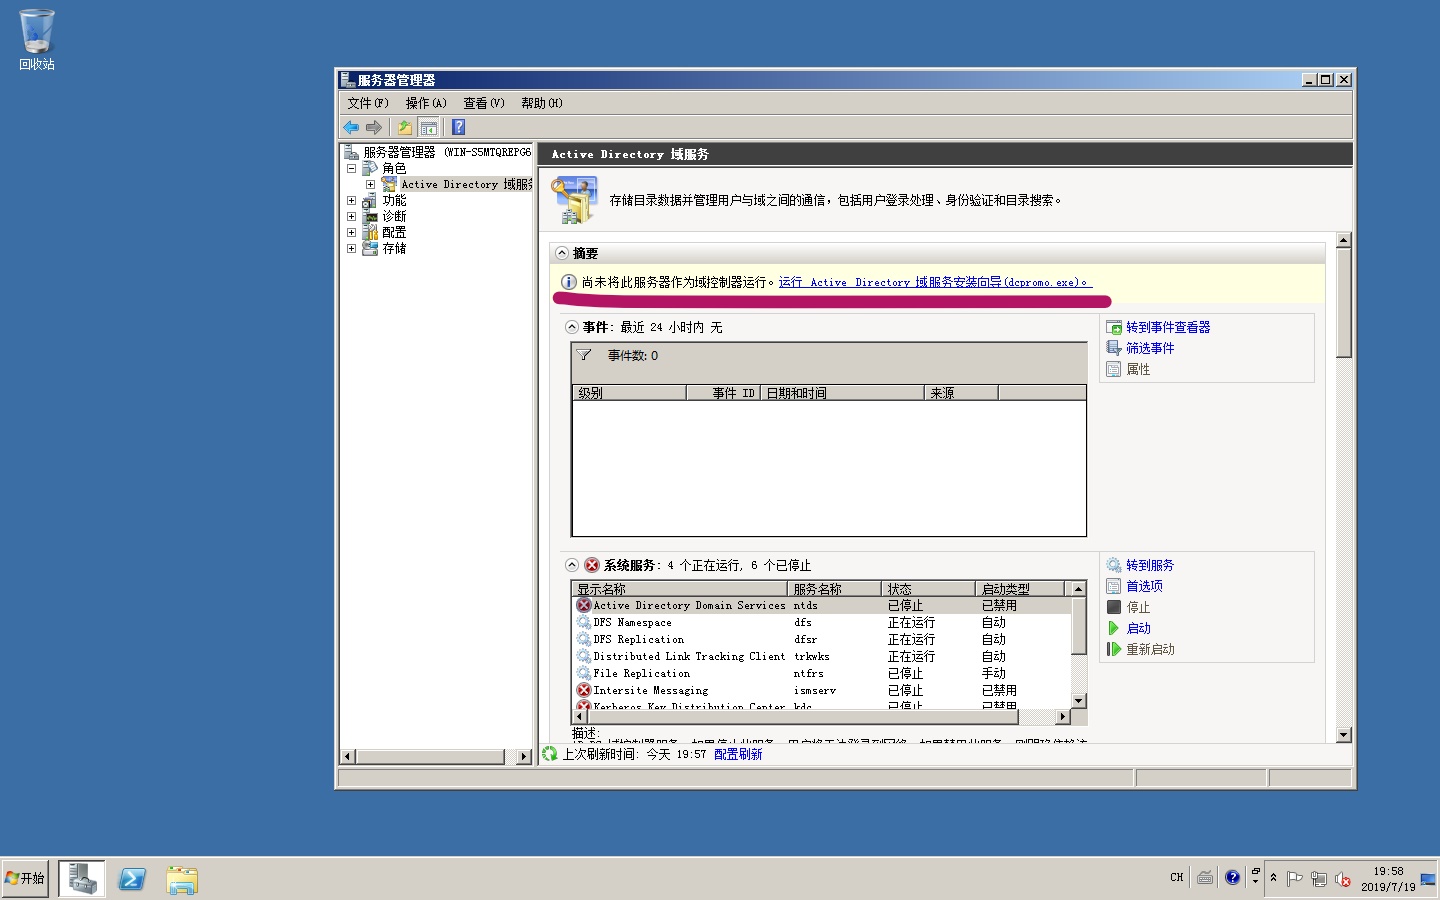
Task: Collapse the 摘要 section
Action: [x=562, y=253]
